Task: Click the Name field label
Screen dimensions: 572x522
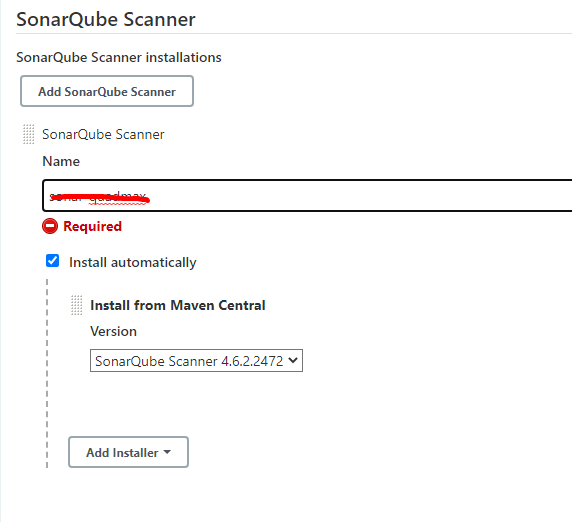Action: click(x=61, y=161)
